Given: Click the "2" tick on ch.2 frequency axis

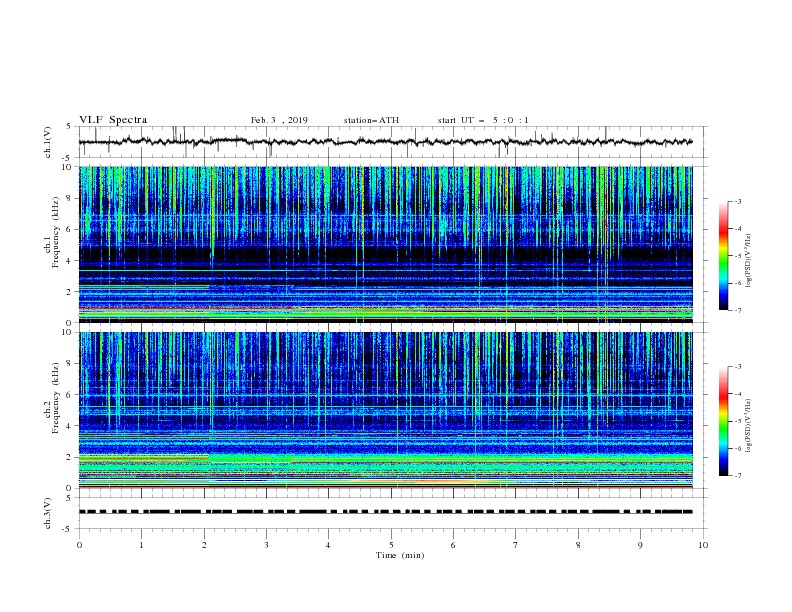Looking at the screenshot, I should pyautogui.click(x=70, y=457).
